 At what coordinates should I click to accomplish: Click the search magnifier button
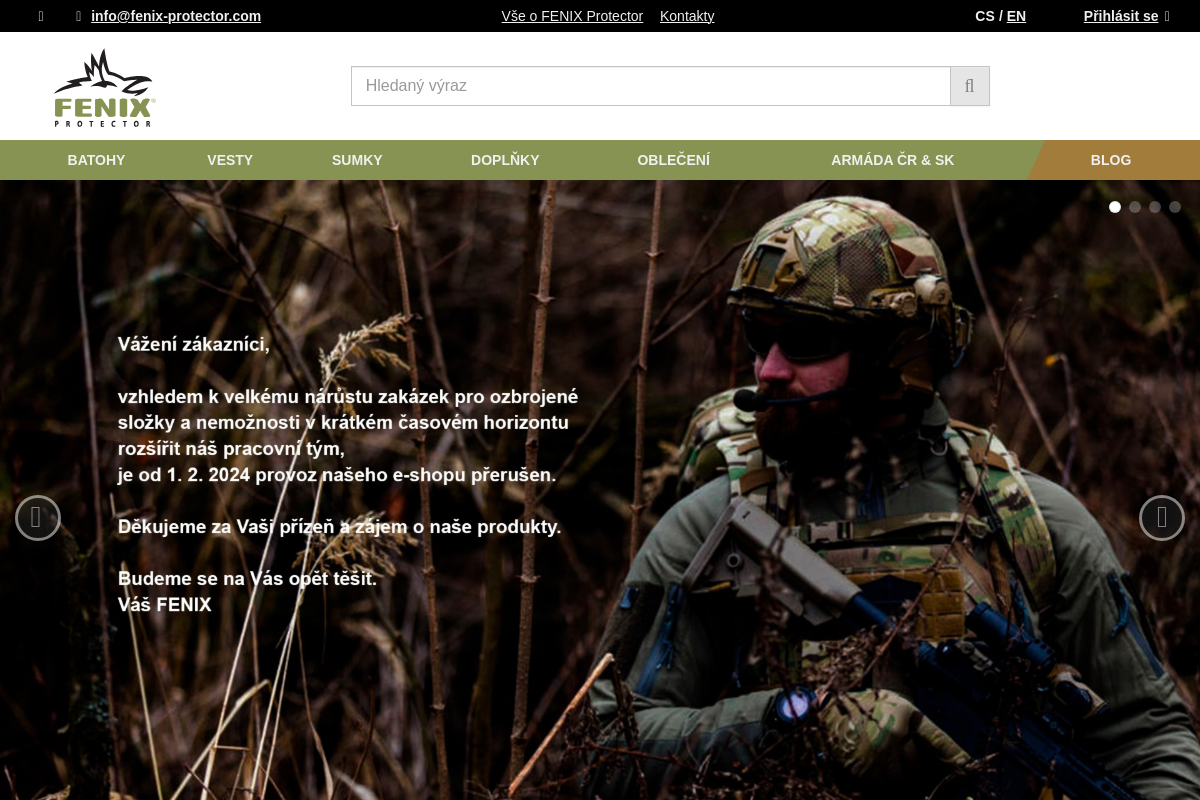(x=969, y=86)
